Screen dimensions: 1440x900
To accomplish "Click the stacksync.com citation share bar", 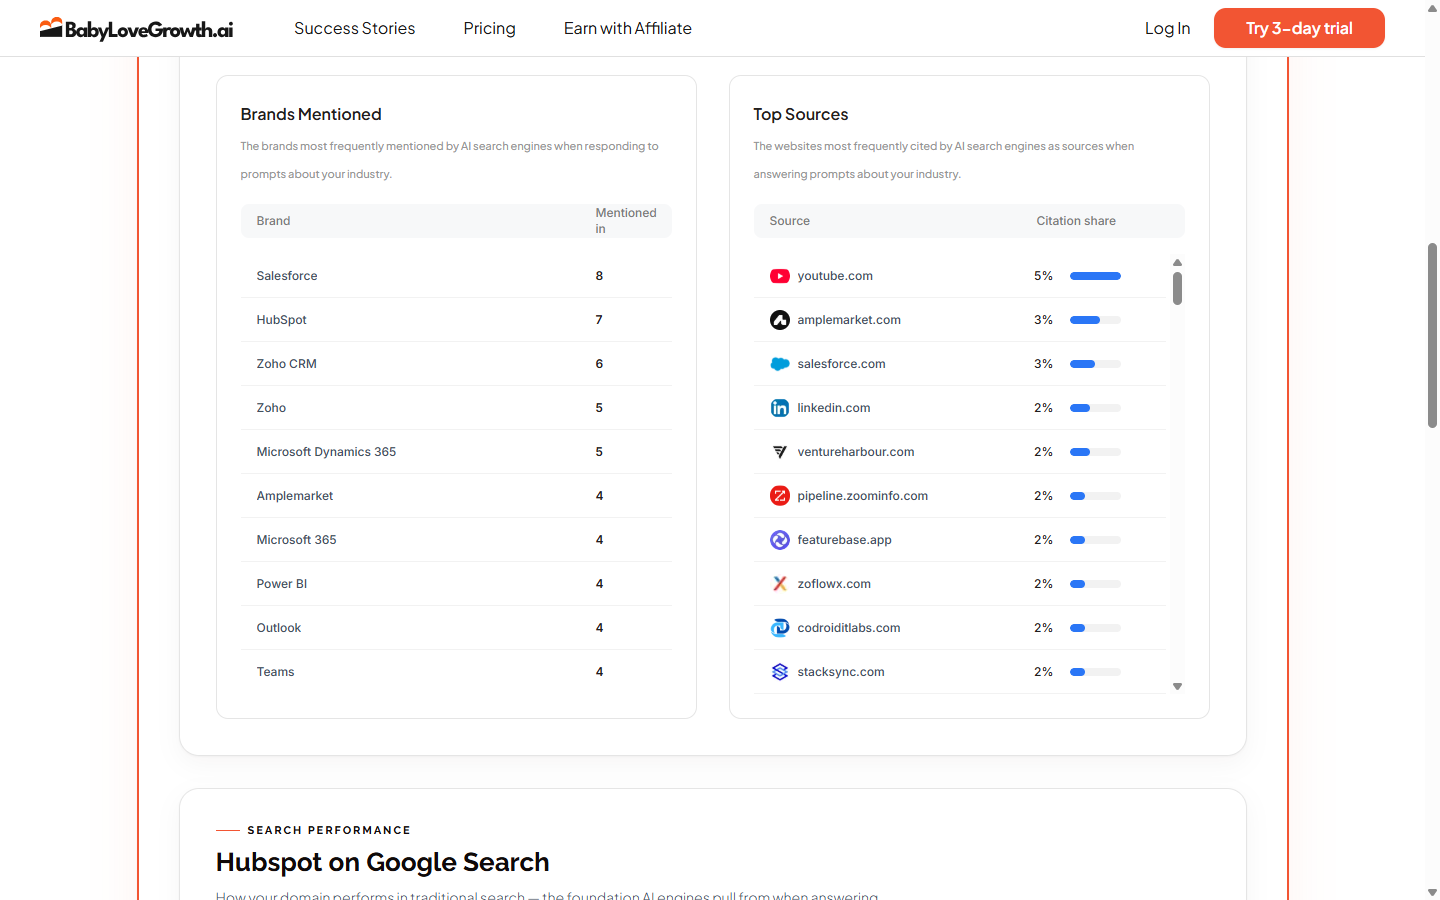I will [x=1095, y=672].
